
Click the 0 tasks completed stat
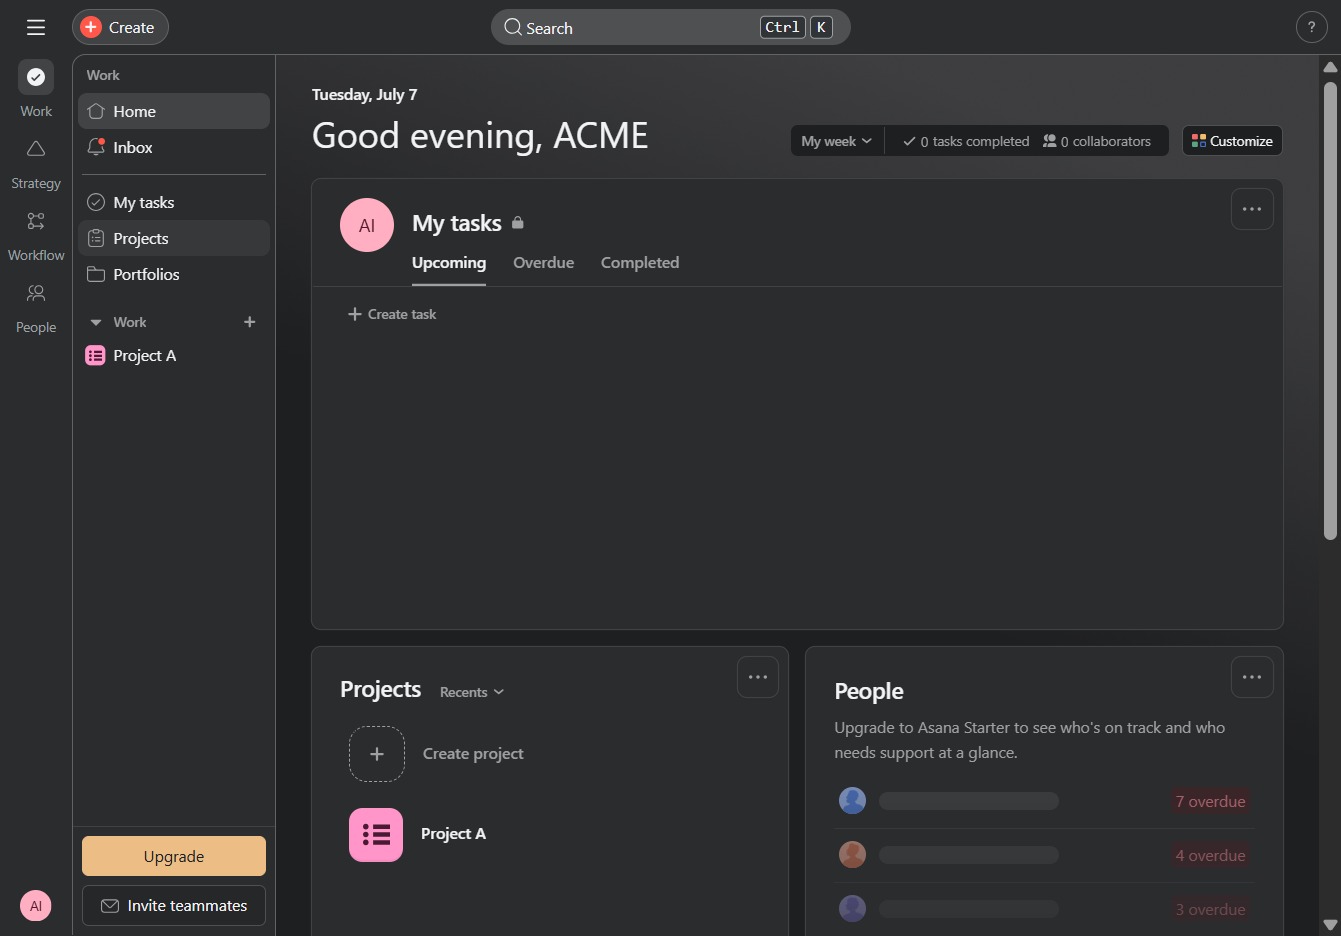966,141
